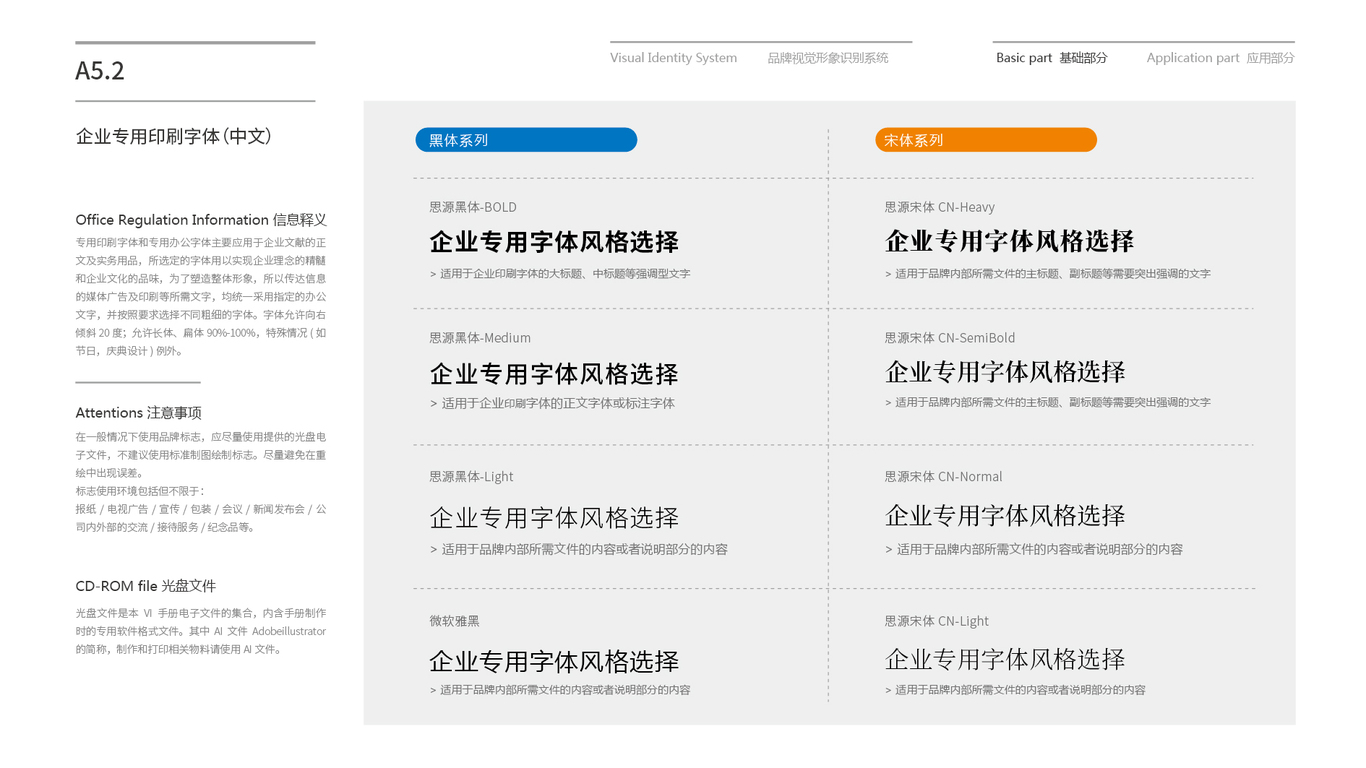Select the font name '思源黑体-BOLD'

473,207
